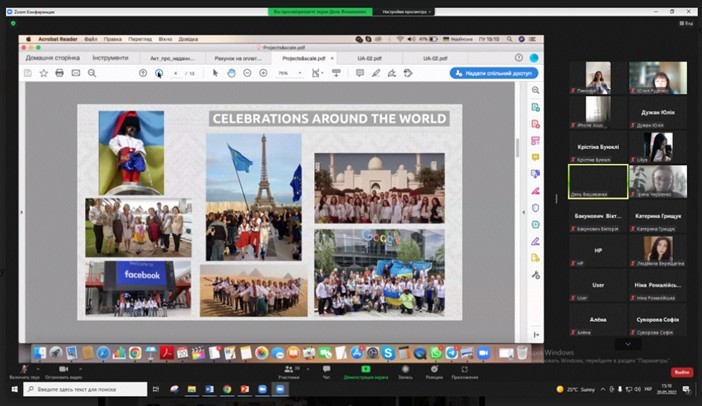702x406 pixels.
Task: Click the zoom out minus icon
Action: 249,73
